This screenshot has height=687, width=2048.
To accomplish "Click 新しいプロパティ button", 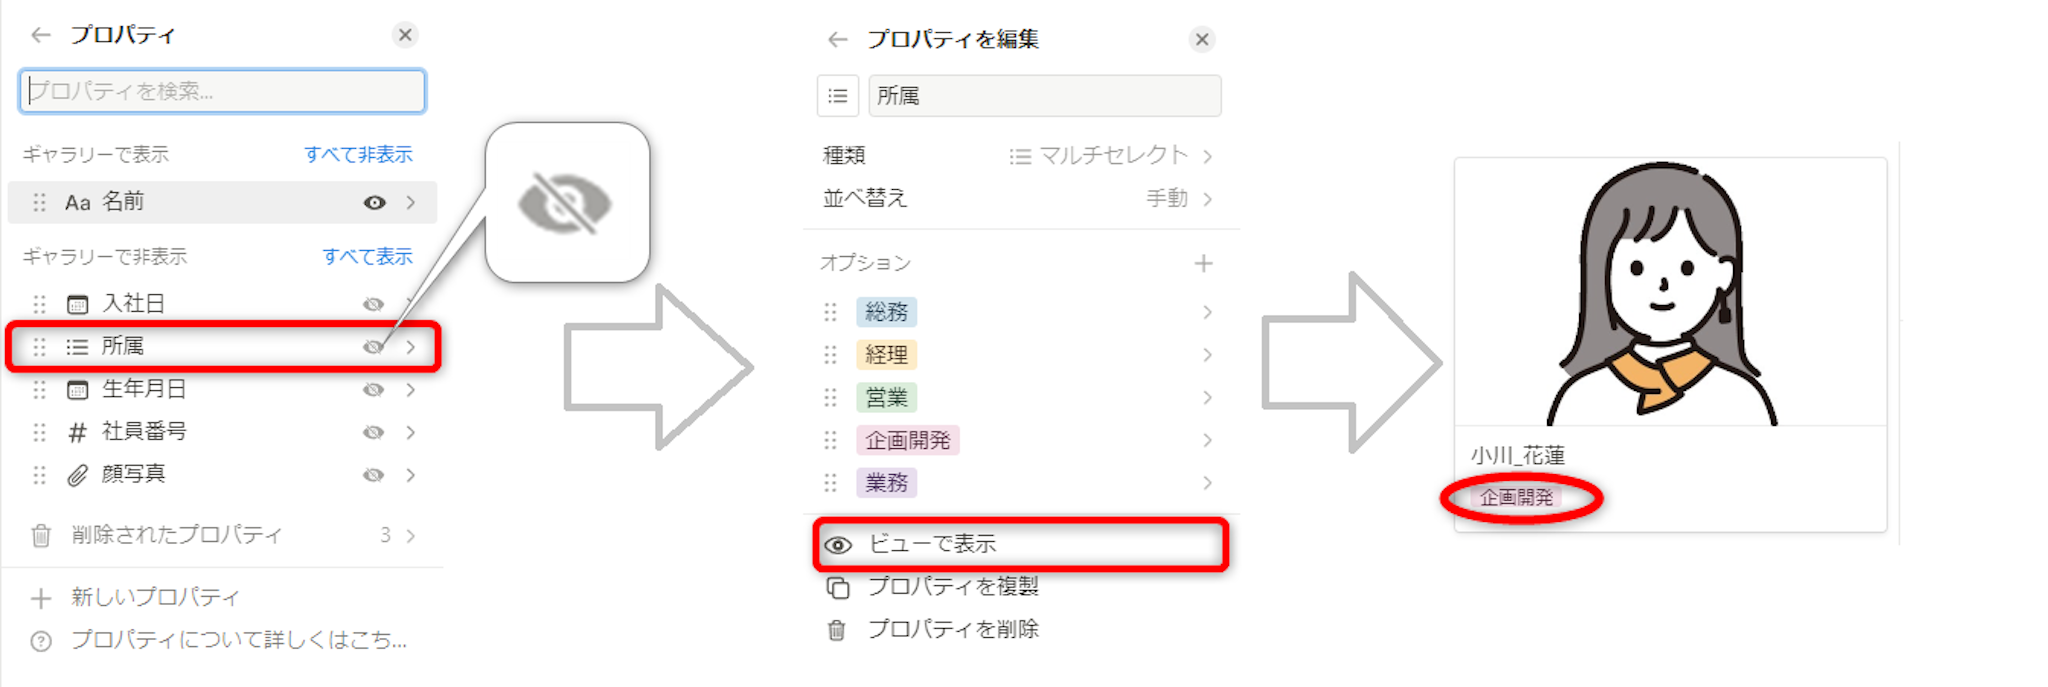I will tap(154, 598).
